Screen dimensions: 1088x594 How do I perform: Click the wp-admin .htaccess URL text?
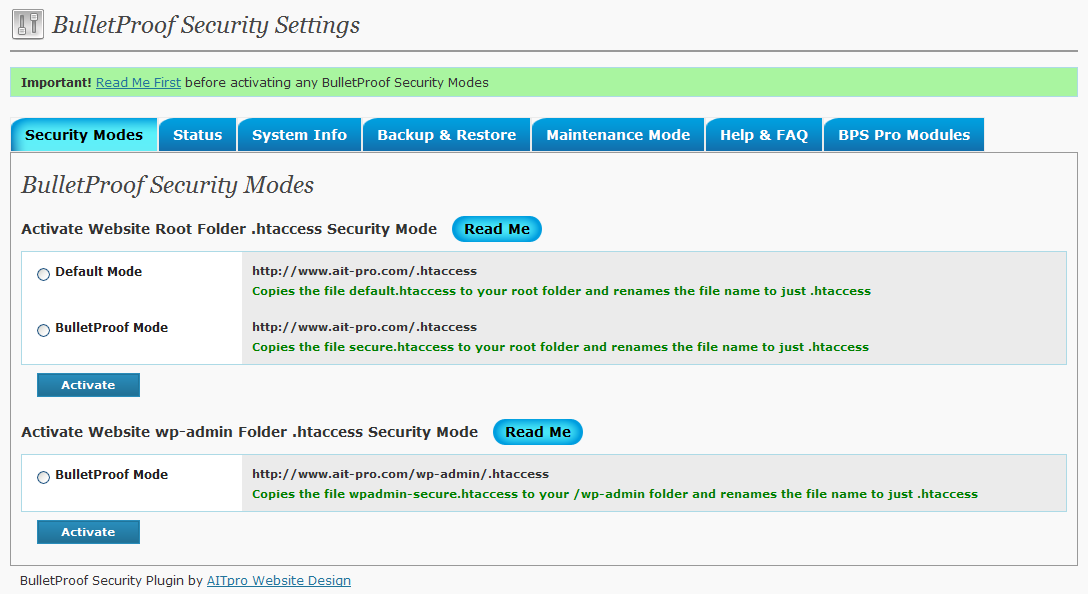400,474
